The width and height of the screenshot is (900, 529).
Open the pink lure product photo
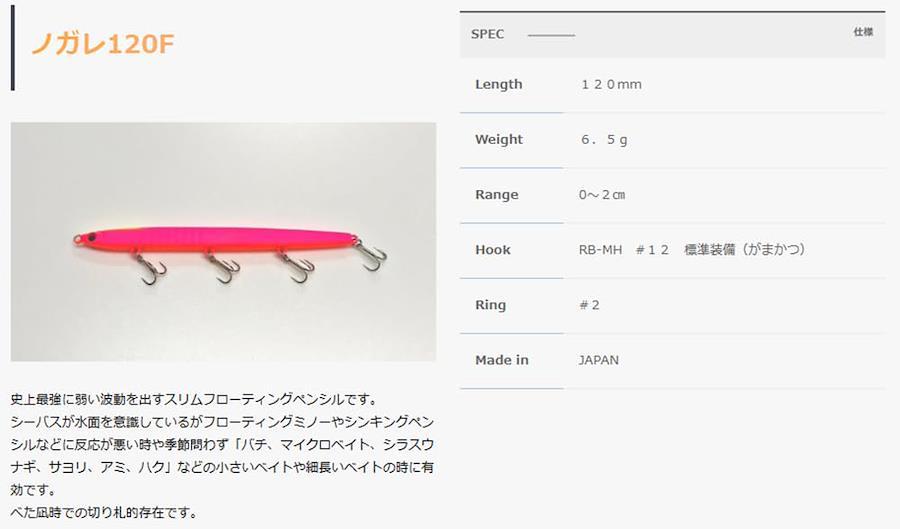point(223,242)
